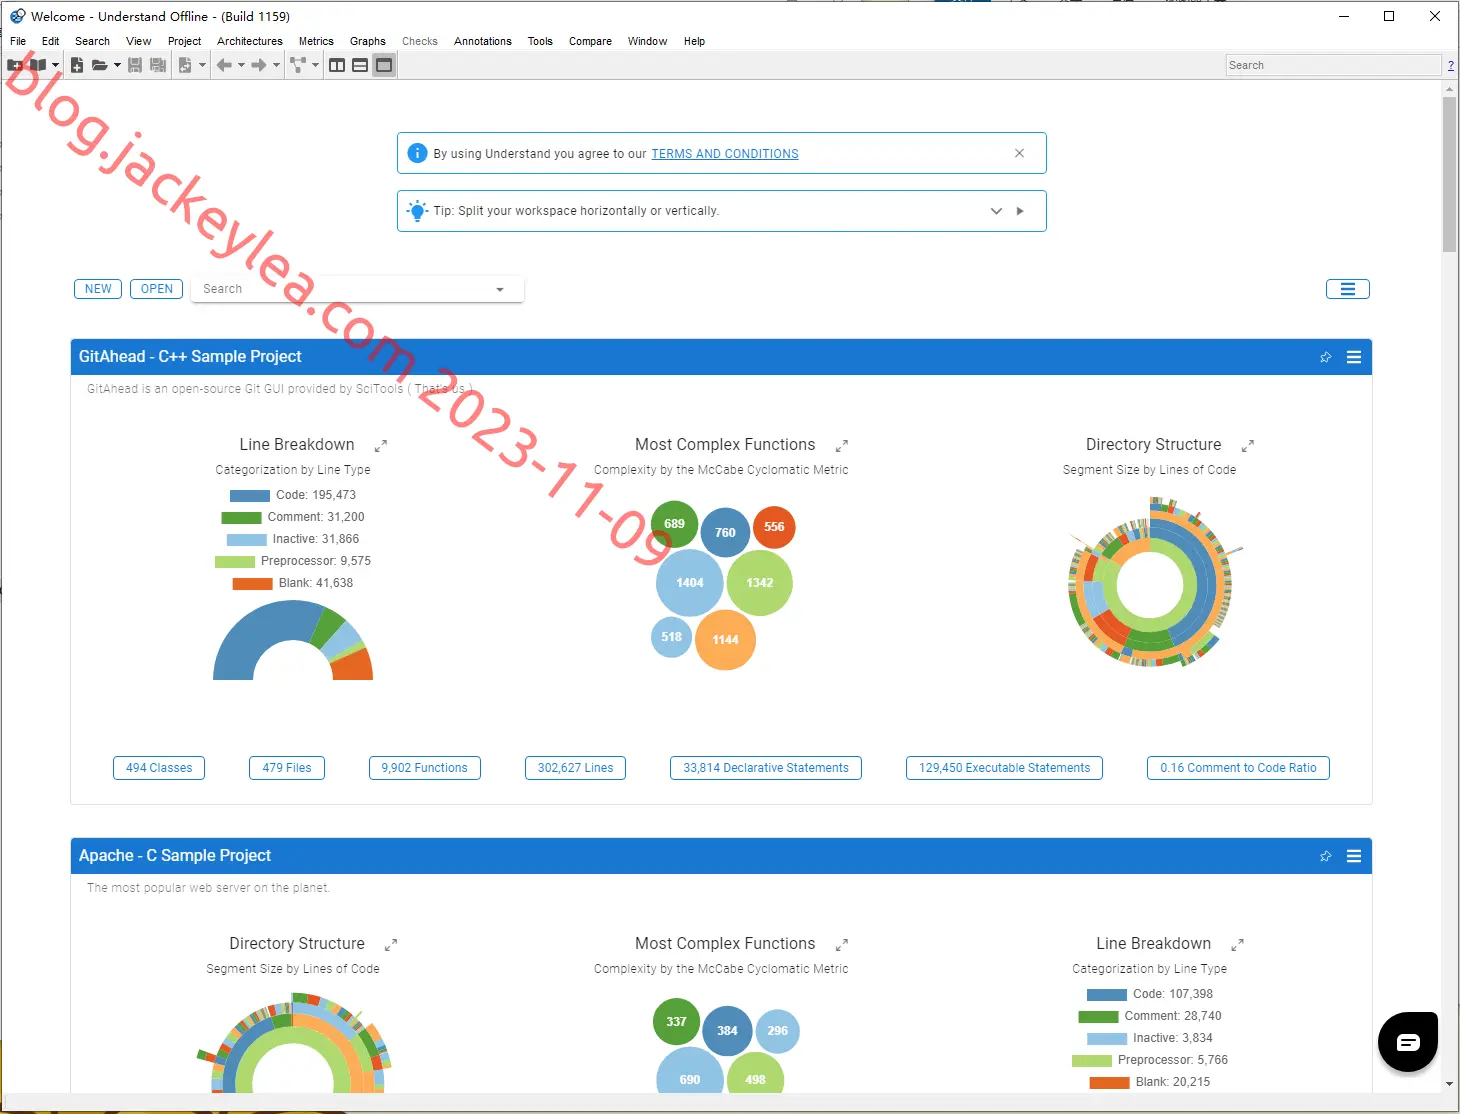Pin the GitAhead sample project
Screen dimensions: 1460x1114
click(x=1326, y=357)
